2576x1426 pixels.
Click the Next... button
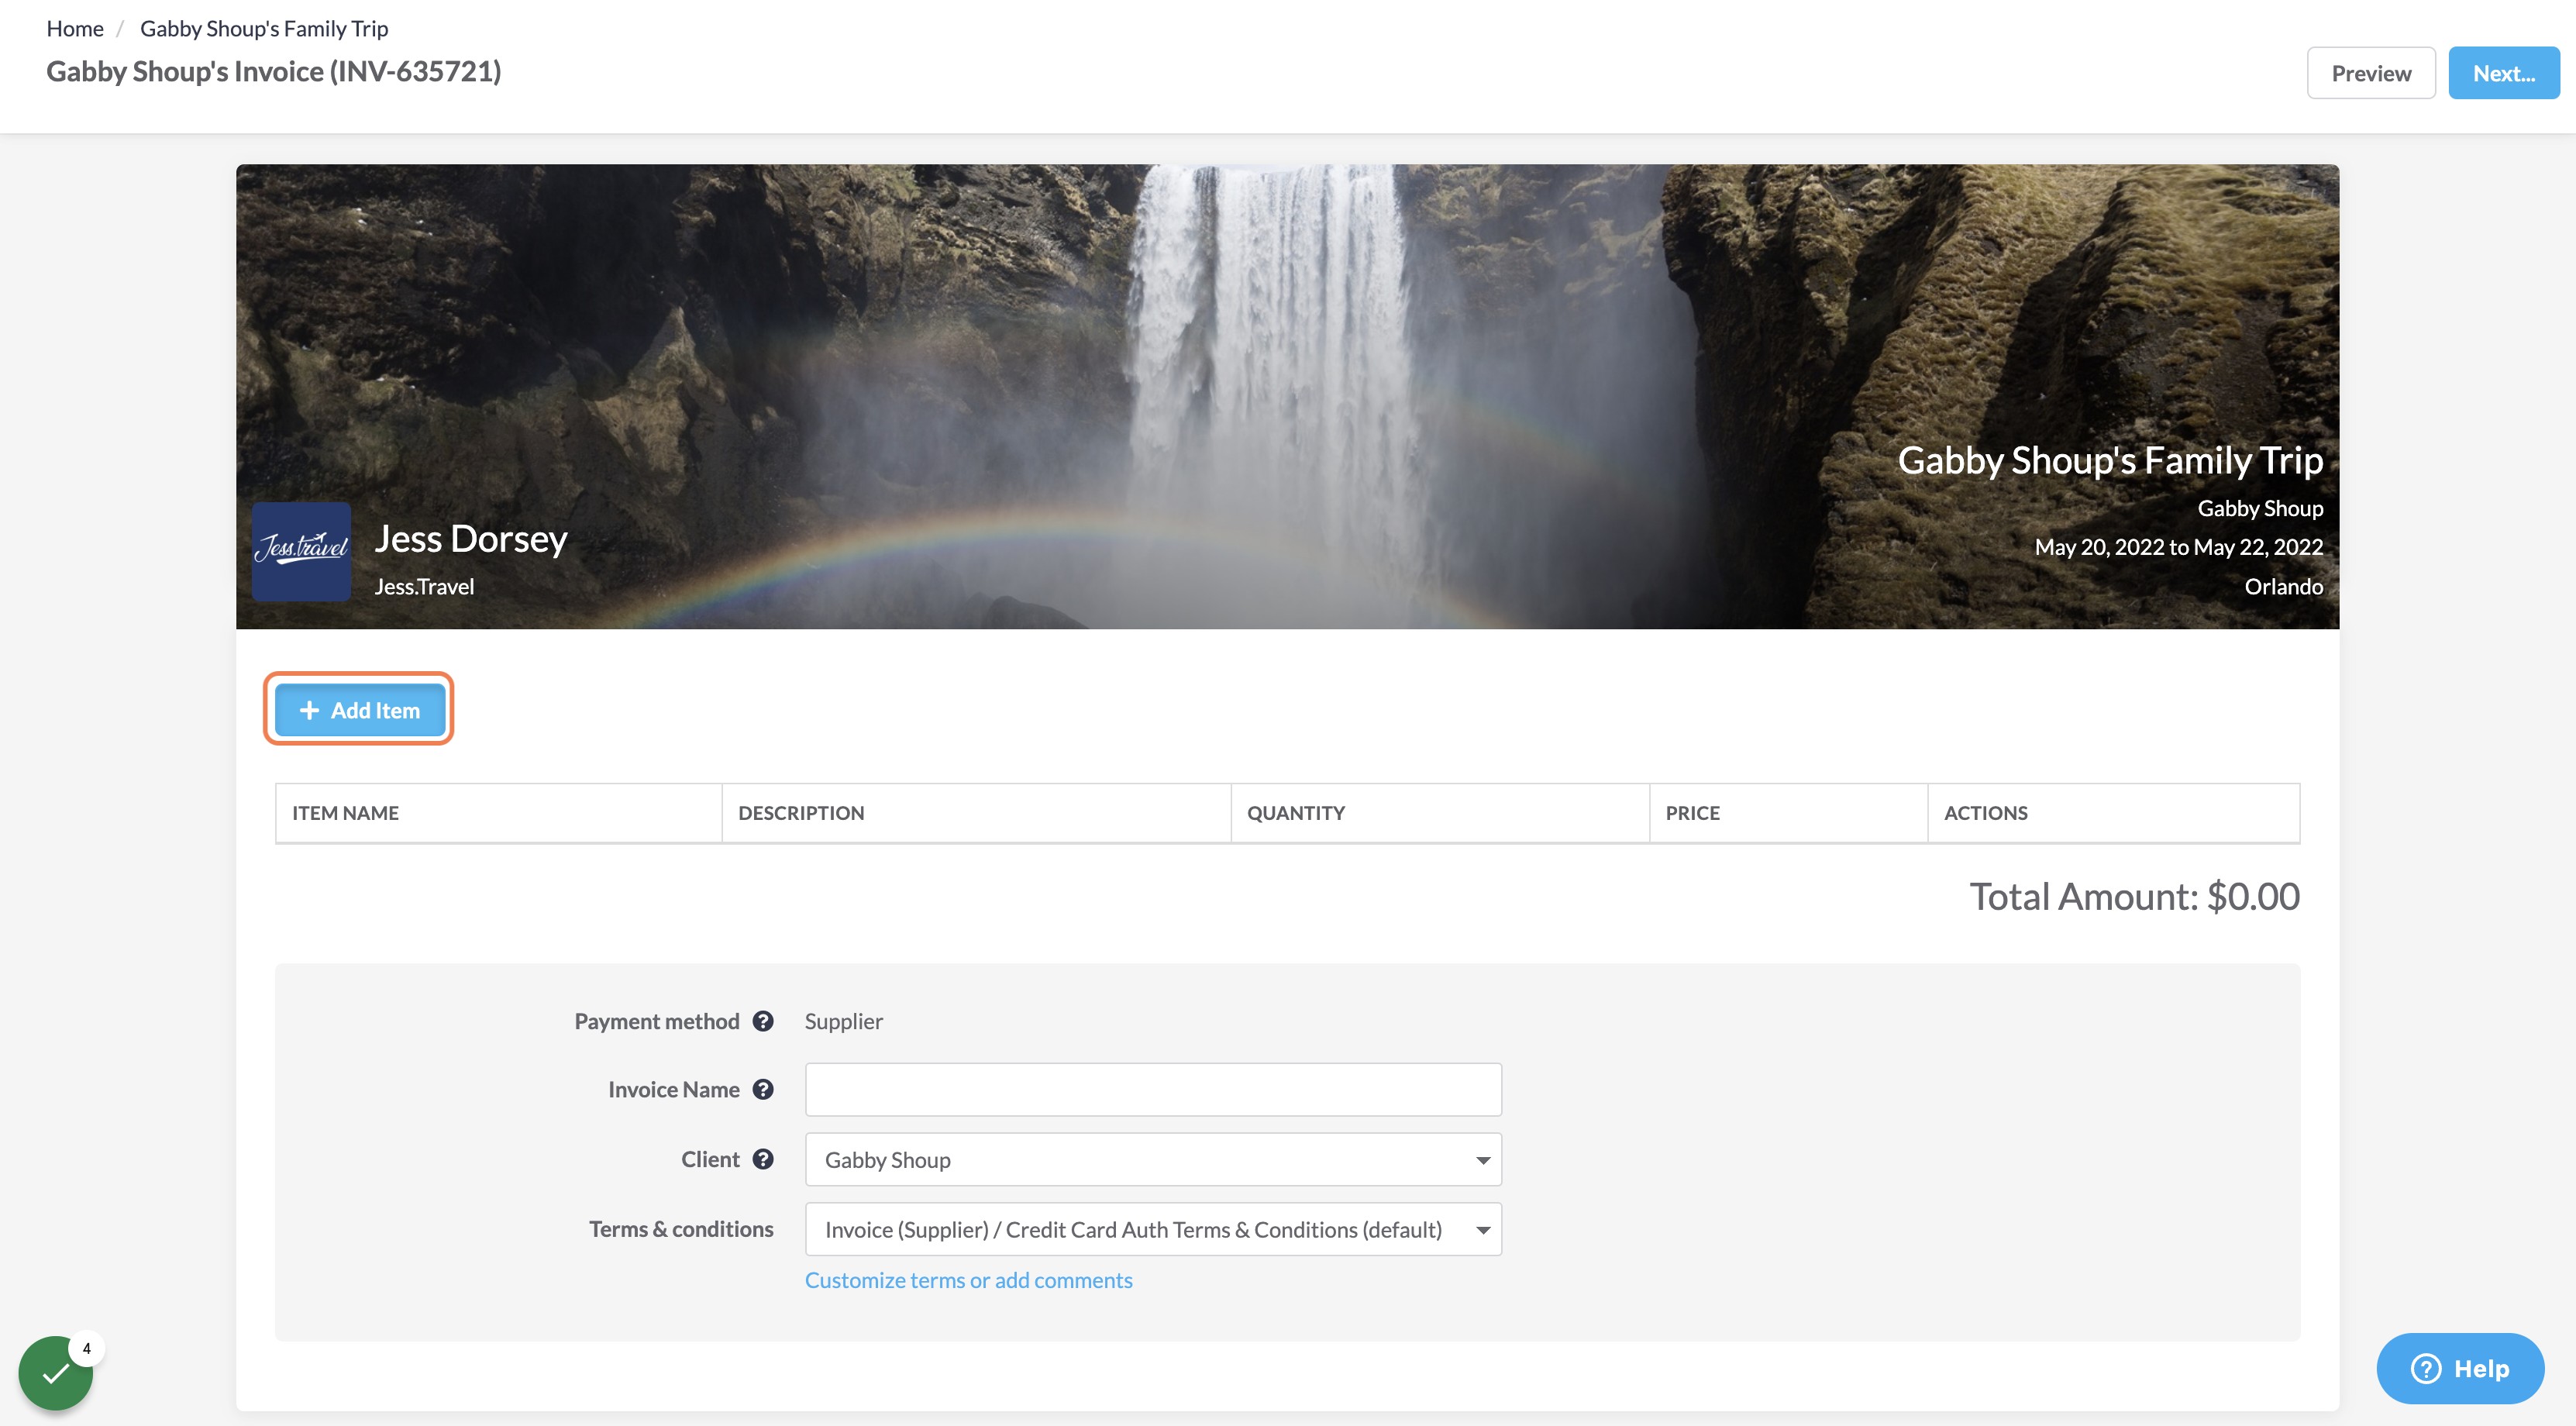tap(2503, 73)
